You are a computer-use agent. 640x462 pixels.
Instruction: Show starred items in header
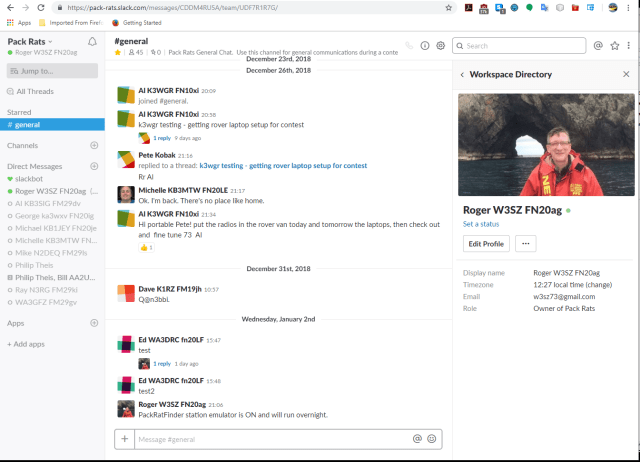click(x=615, y=46)
